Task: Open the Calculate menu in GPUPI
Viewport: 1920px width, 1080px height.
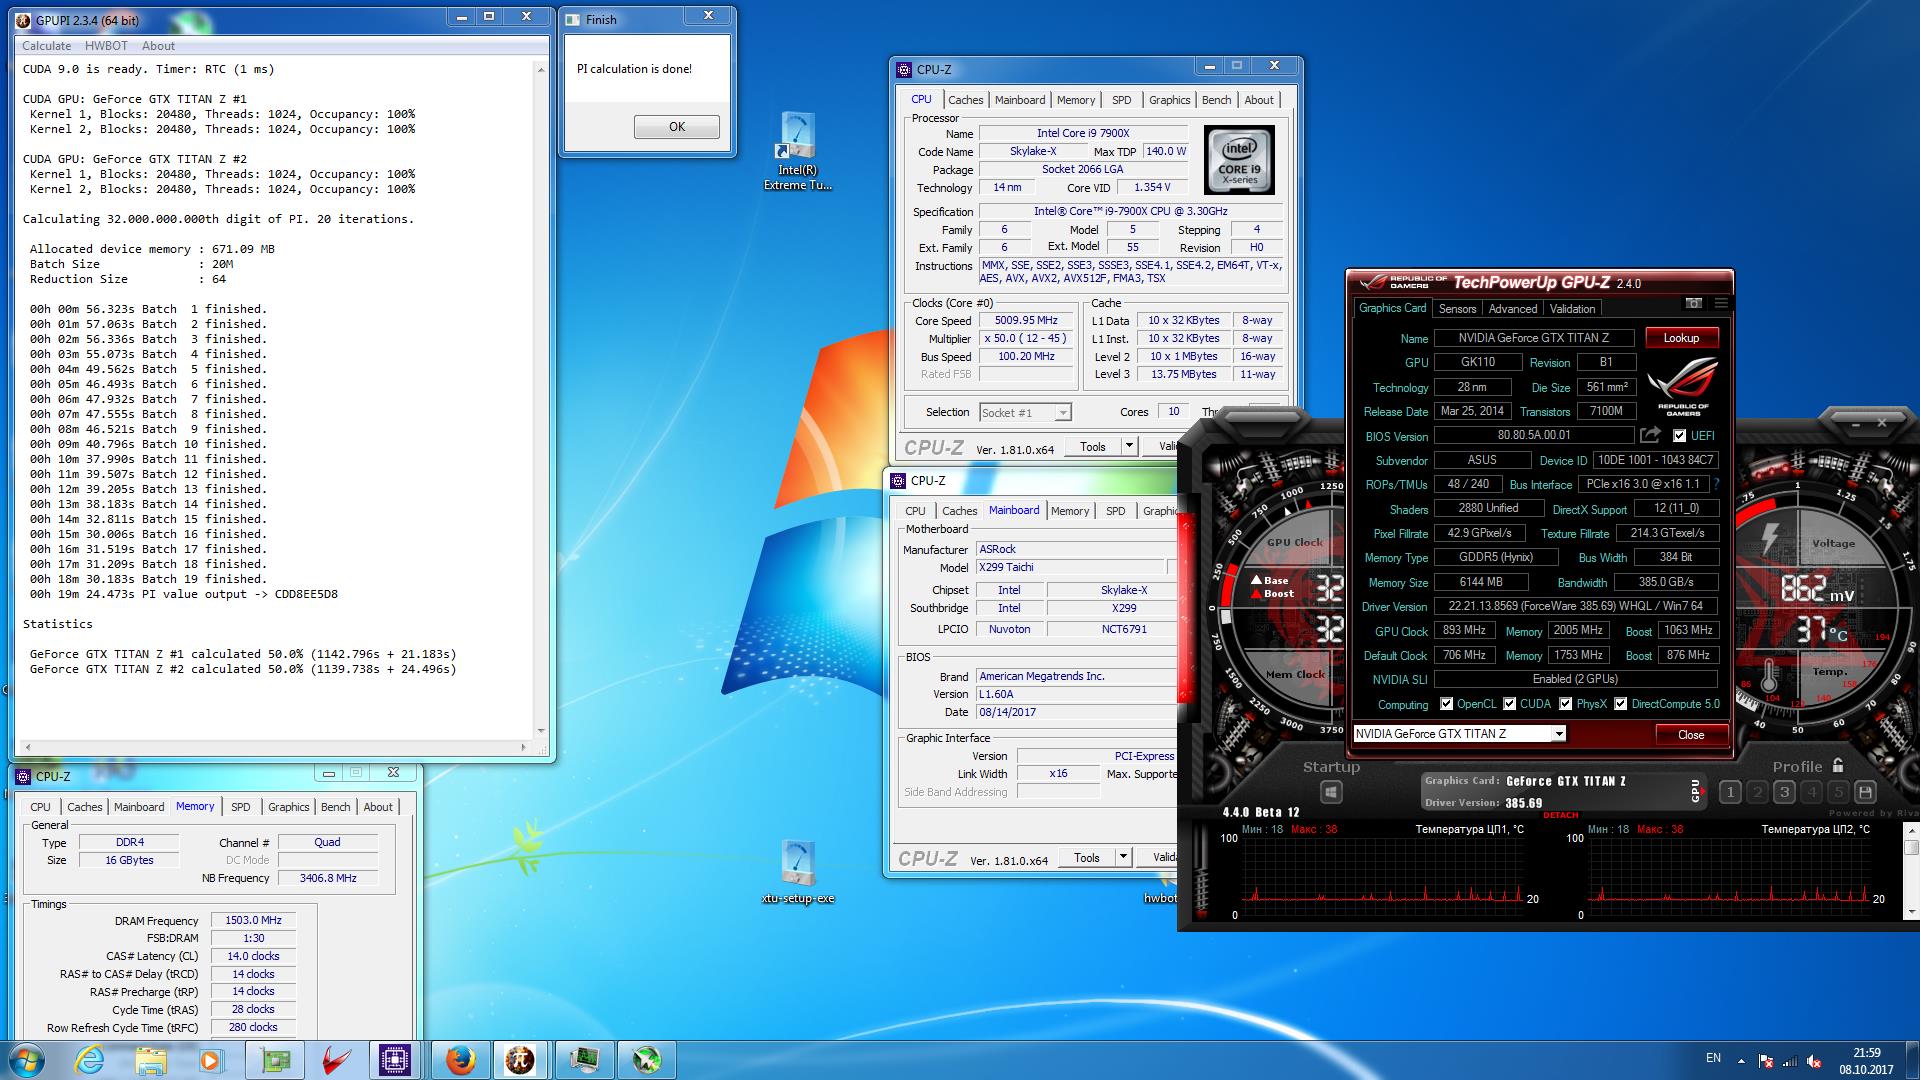Action: [46, 46]
